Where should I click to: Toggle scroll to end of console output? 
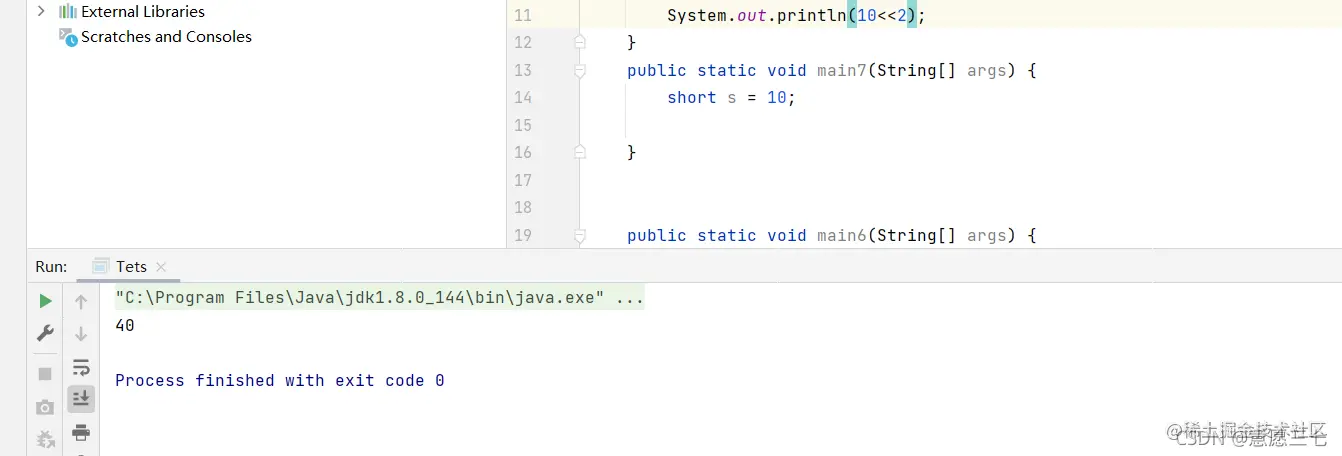(x=81, y=399)
